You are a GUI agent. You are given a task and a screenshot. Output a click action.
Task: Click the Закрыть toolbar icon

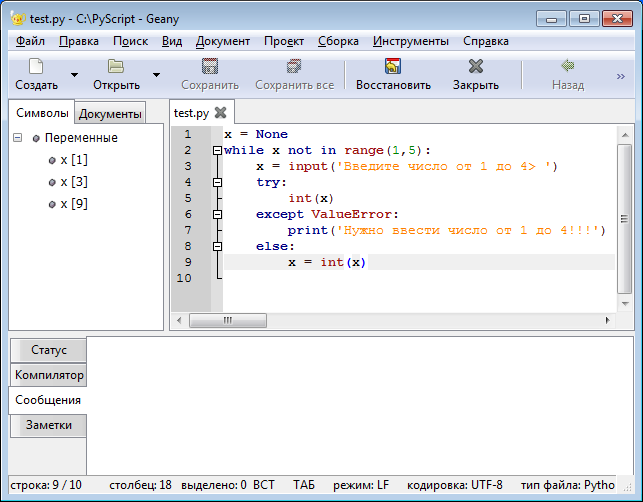476,67
